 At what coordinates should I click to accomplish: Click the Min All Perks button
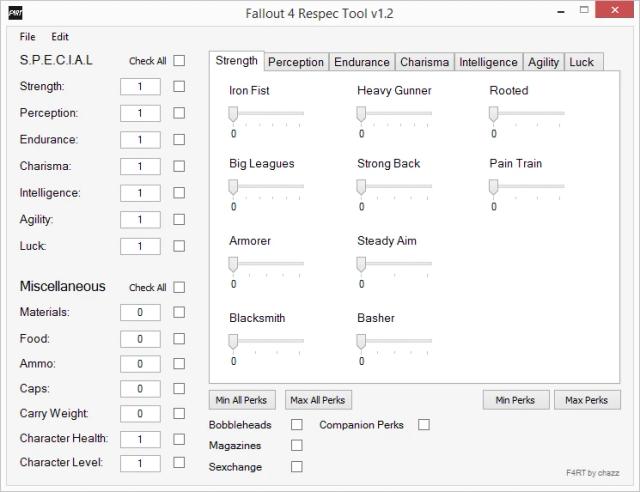[242, 400]
